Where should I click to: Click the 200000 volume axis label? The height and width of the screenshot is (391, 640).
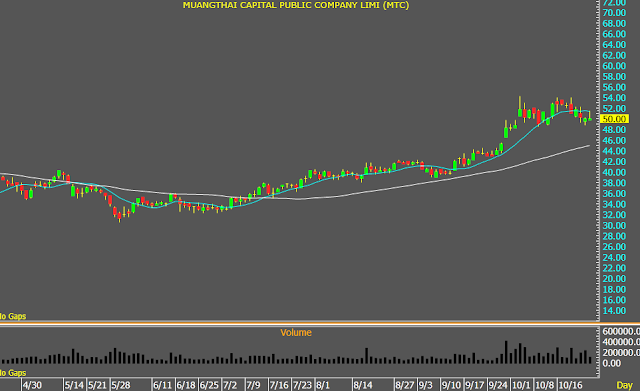[x=621, y=352]
